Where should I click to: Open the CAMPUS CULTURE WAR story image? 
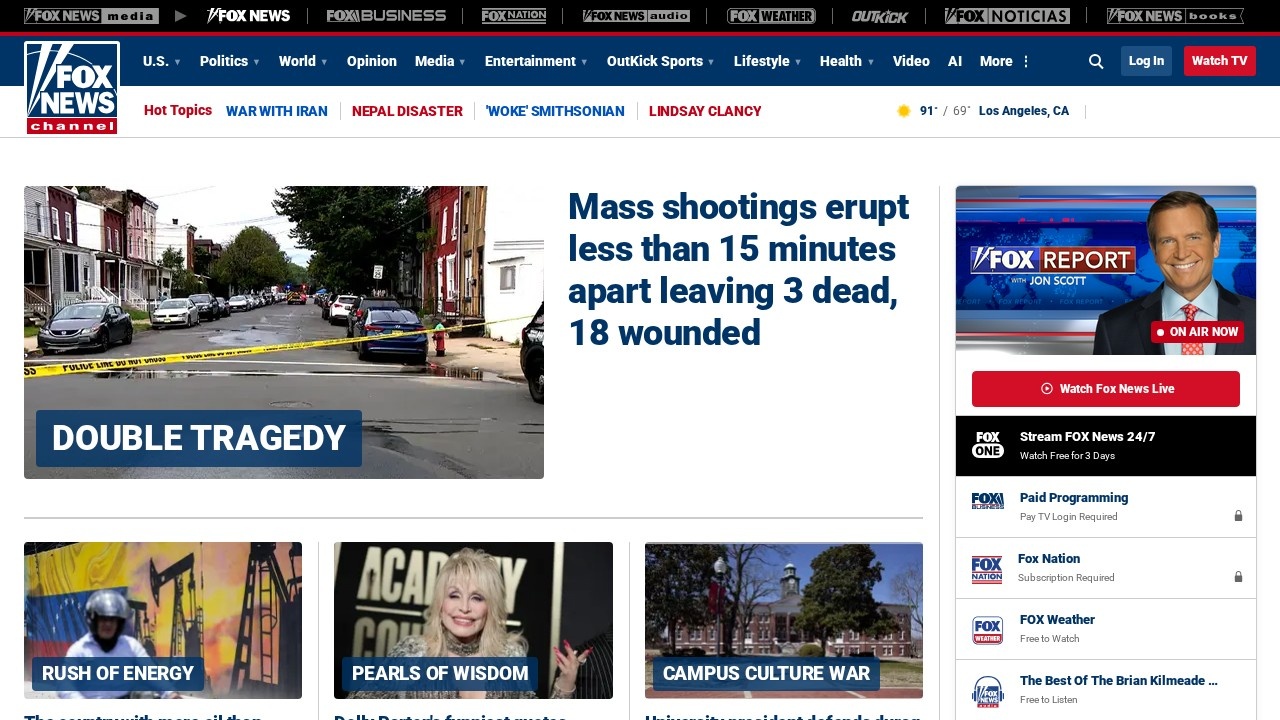coord(784,620)
